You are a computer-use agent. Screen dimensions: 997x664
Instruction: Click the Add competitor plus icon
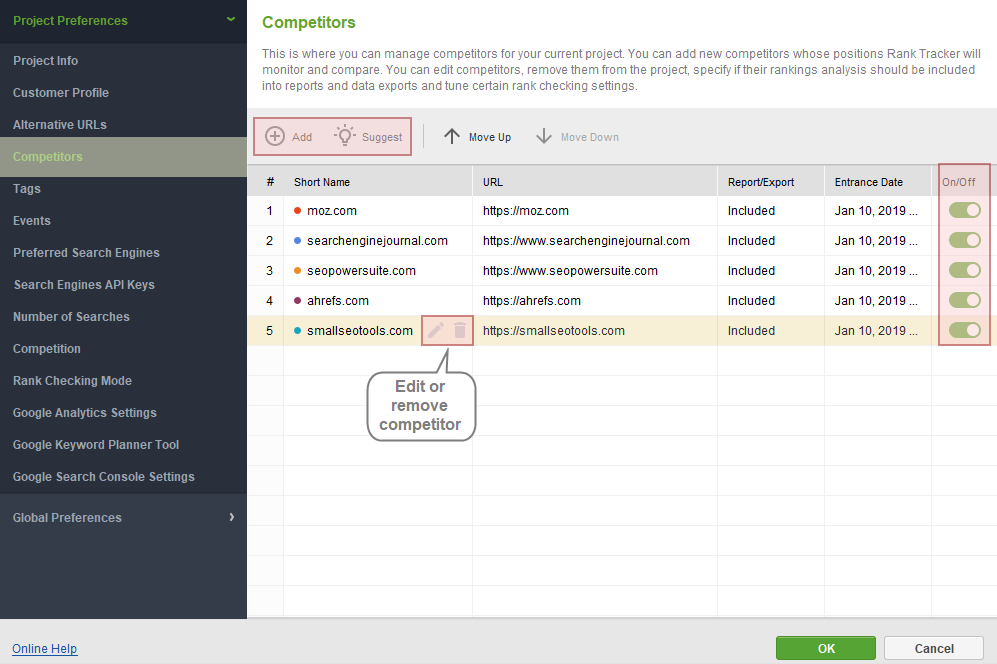pyautogui.click(x=275, y=136)
